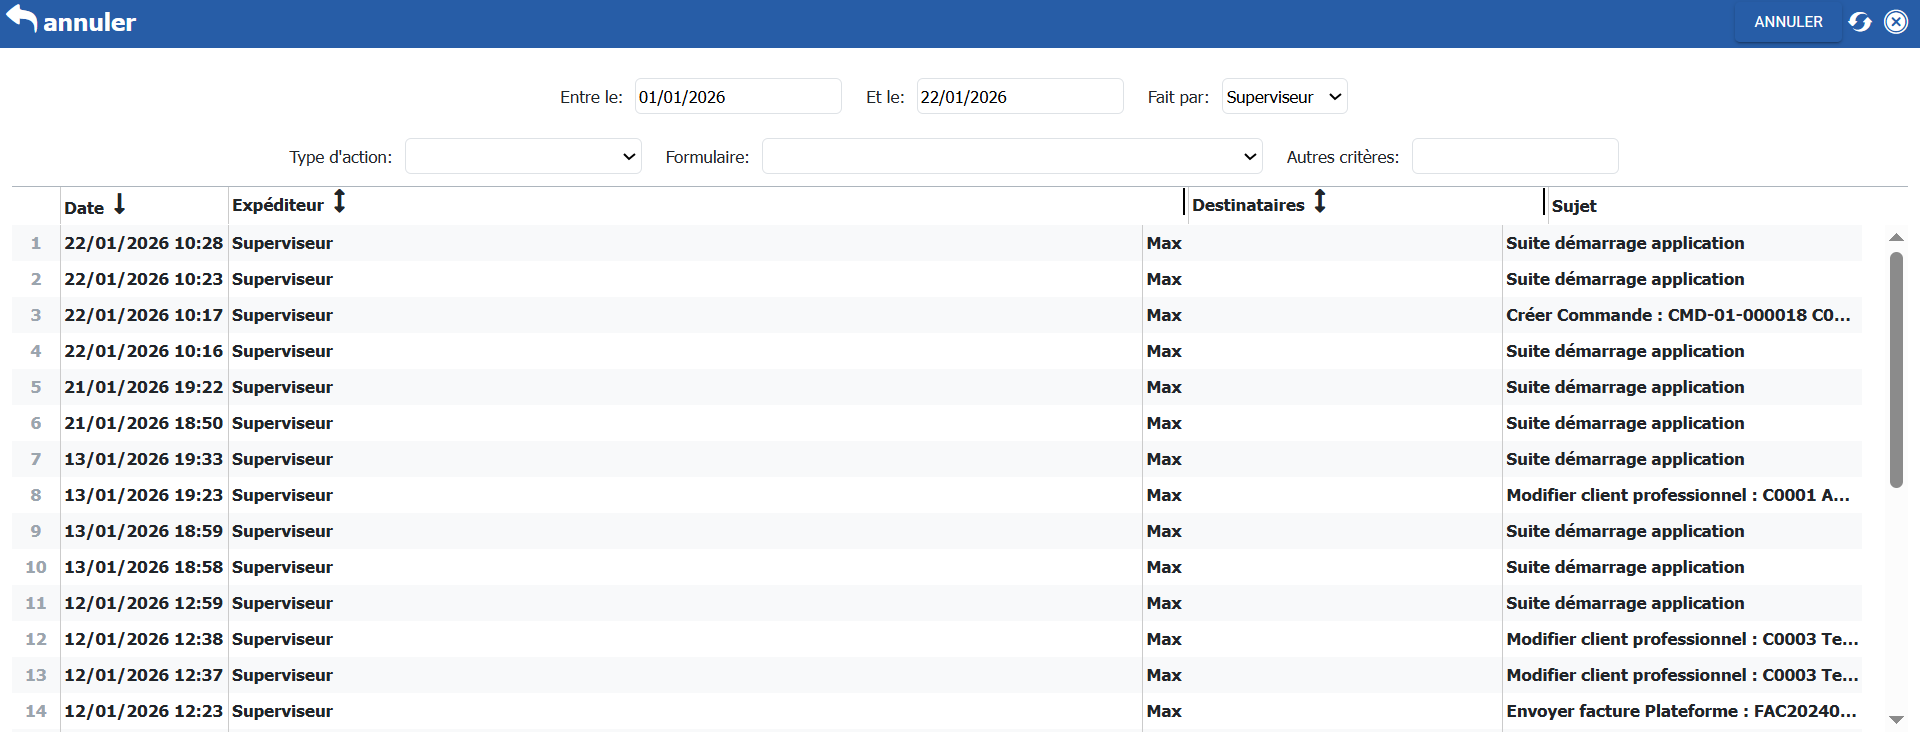Sort by Expéditeur using its arrow icon
Image resolution: width=1920 pixels, height=741 pixels.
tap(340, 202)
